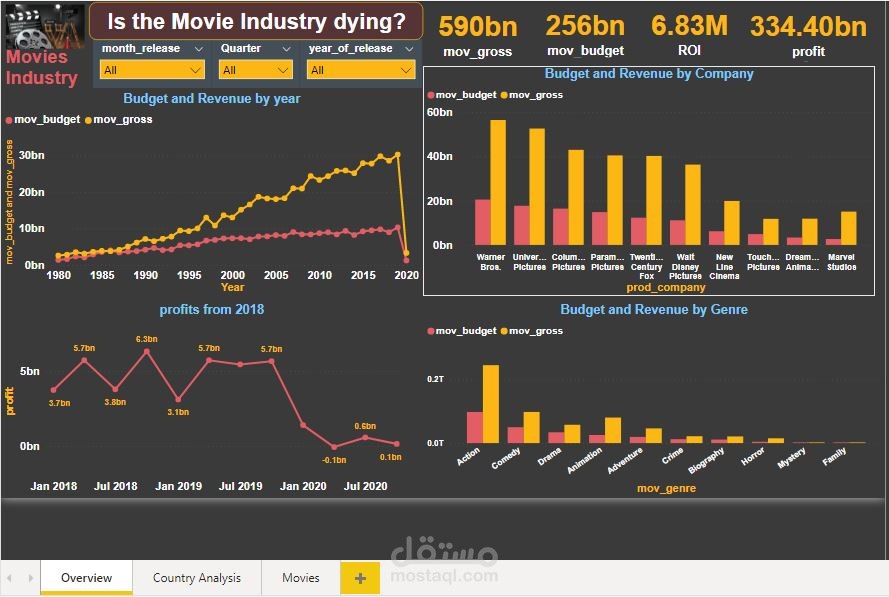889x597 pixels.
Task: Click mov_budget legend in Budget by Genre chart
Action: pos(462,331)
